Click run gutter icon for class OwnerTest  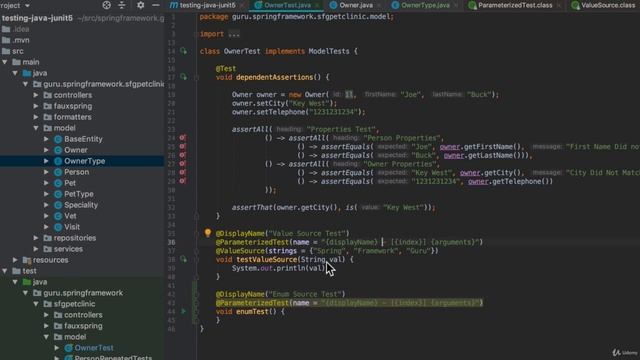click(184, 51)
